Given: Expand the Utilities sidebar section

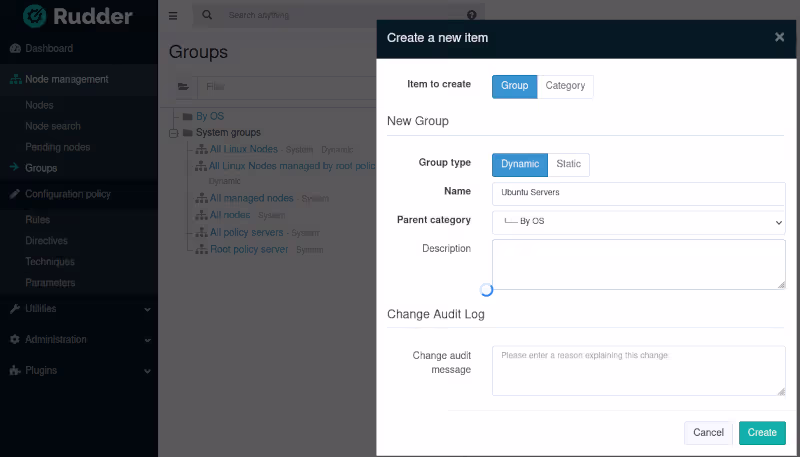Looking at the screenshot, I should coord(78,309).
